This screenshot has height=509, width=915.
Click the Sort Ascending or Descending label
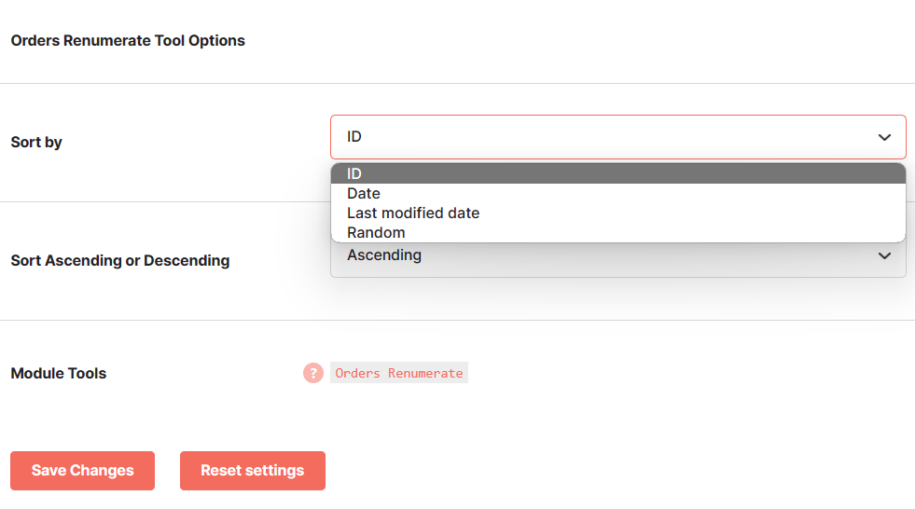[120, 260]
